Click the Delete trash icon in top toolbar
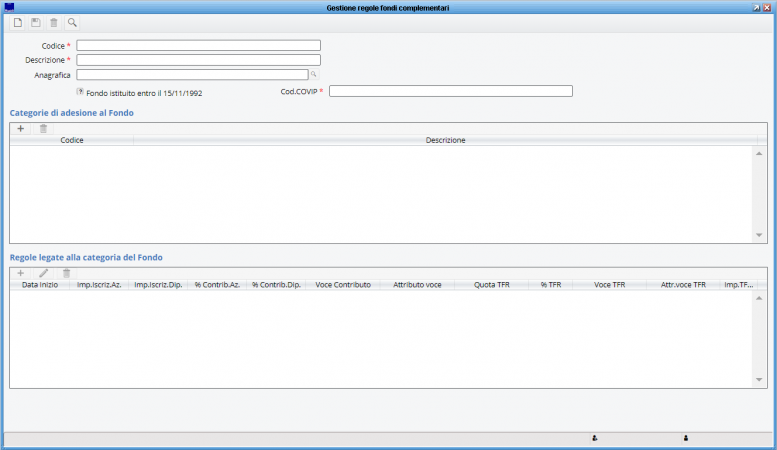The image size is (777, 450). click(x=54, y=23)
